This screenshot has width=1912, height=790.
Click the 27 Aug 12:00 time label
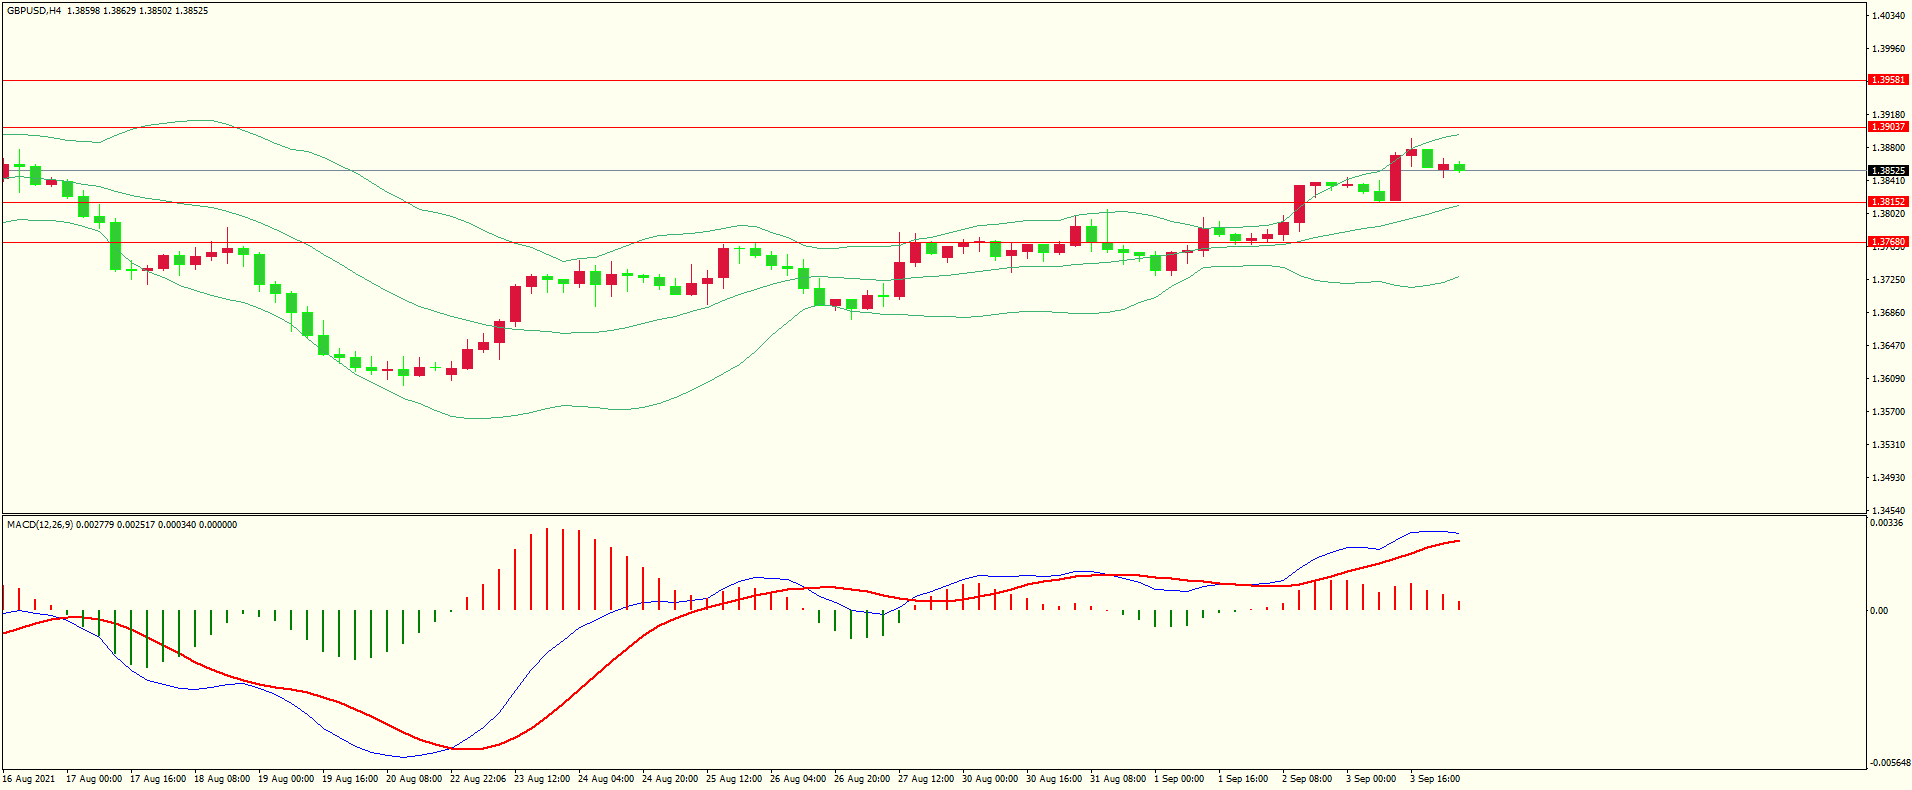925,779
